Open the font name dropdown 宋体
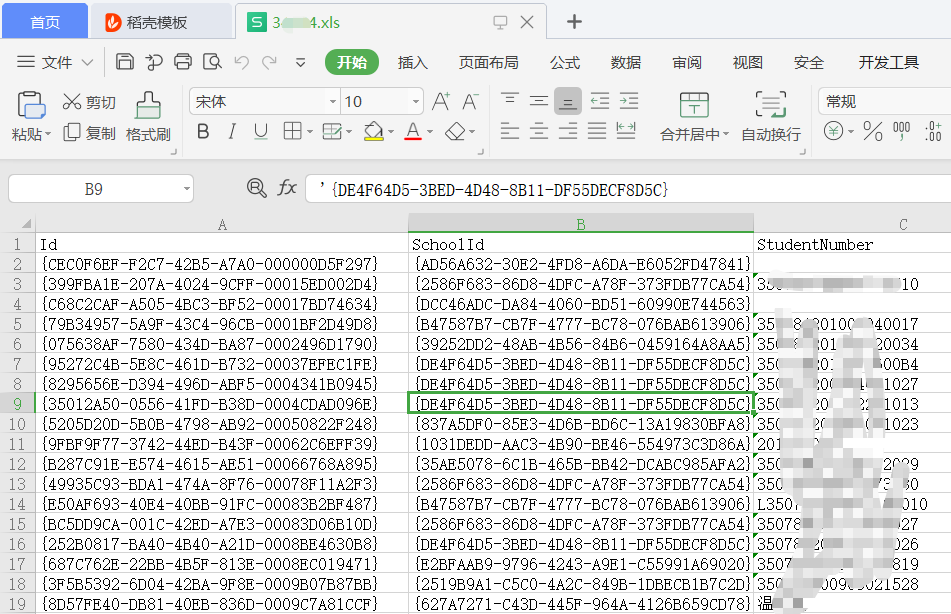The image size is (951, 614). point(333,101)
